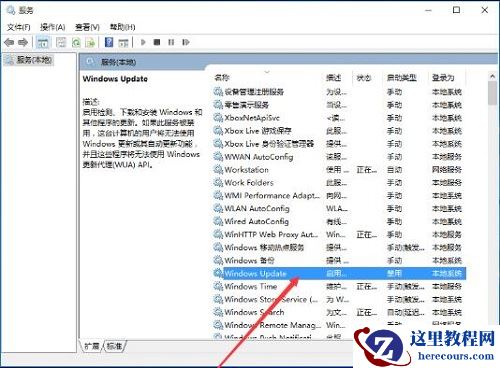Image resolution: width=500 pixels, height=368 pixels.
Task: Select 服务(本地) in the left tree
Action: 34,60
